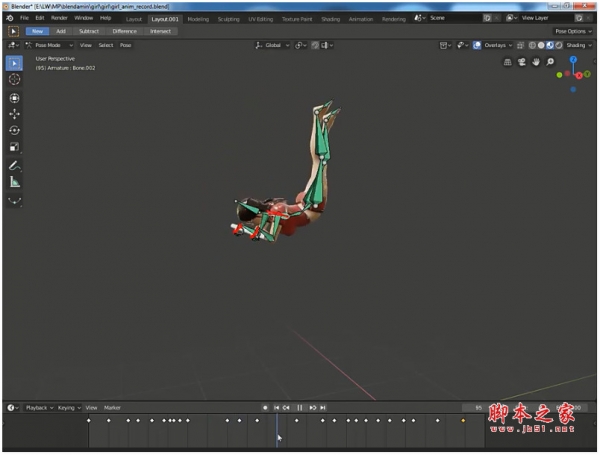The height and width of the screenshot is (455, 600).
Task: Click the pan view hand icon
Action: coord(536,62)
